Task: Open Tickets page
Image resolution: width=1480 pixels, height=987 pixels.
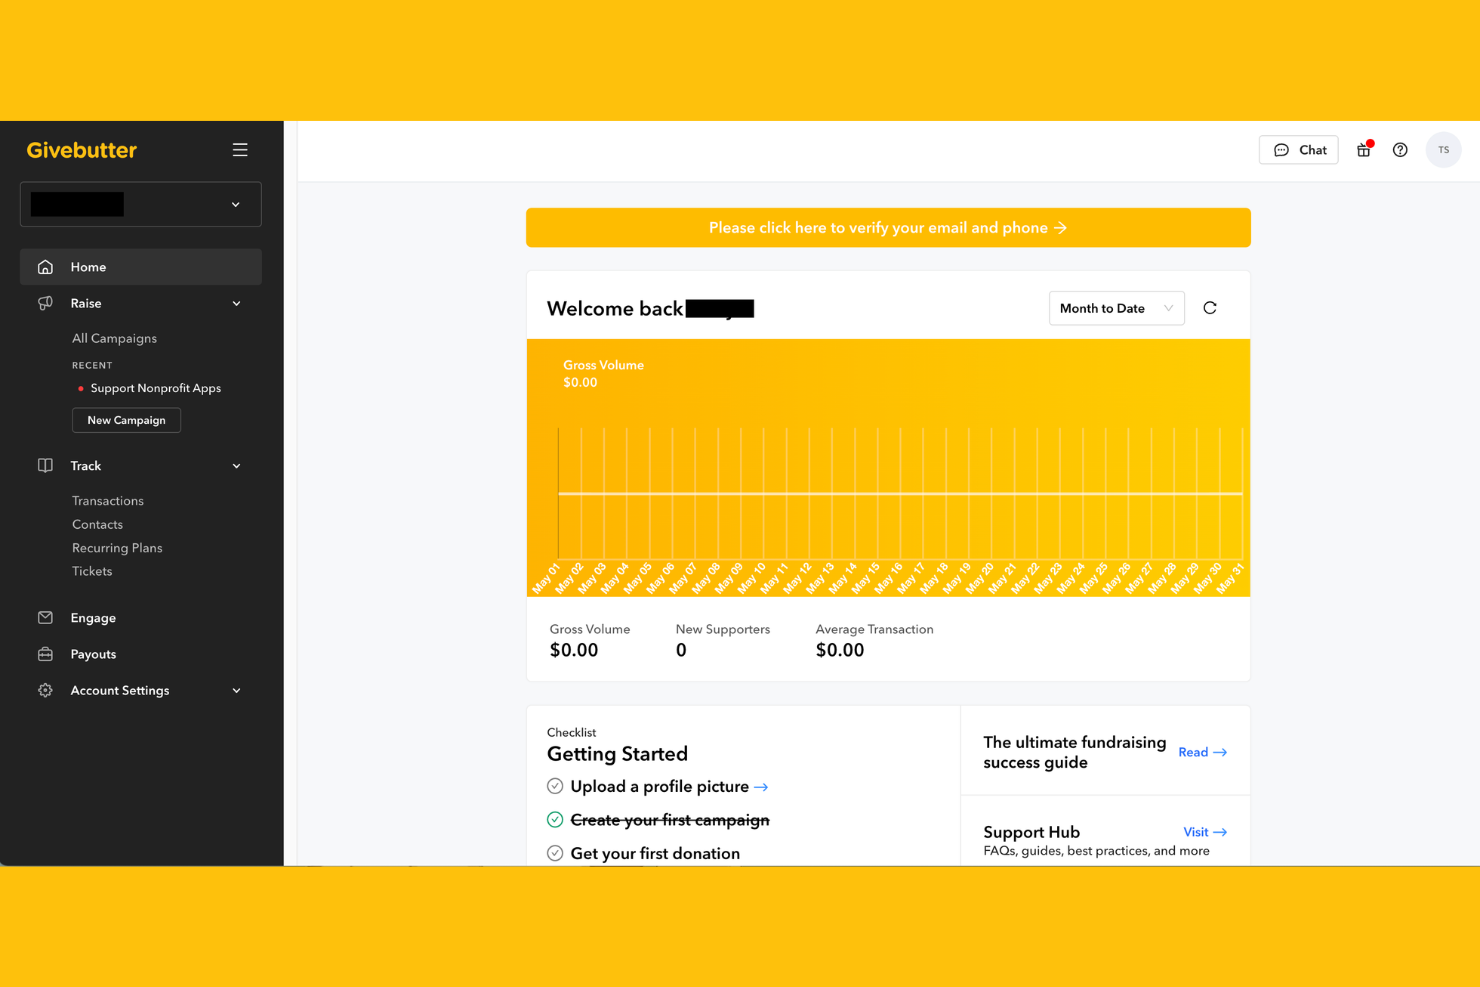Action: pyautogui.click(x=92, y=571)
